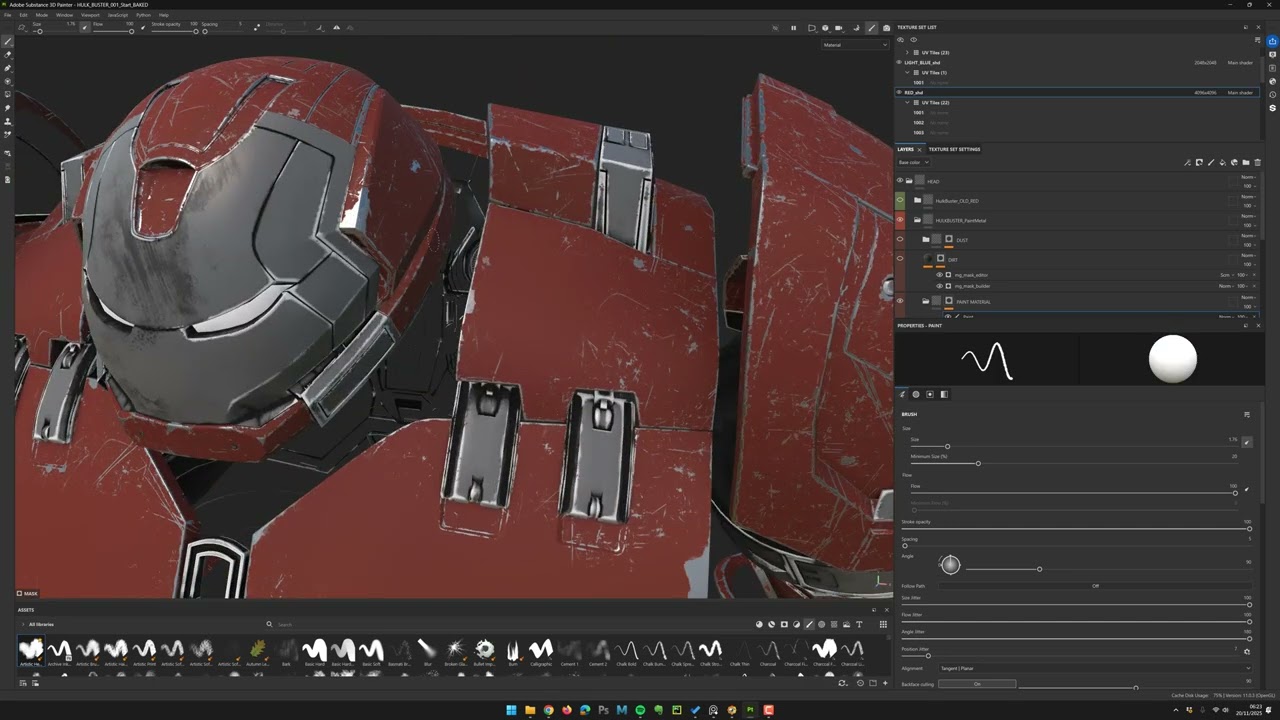Open the Base color channel dropdown
Viewport: 1280px width, 720px height.
pyautogui.click(x=914, y=162)
